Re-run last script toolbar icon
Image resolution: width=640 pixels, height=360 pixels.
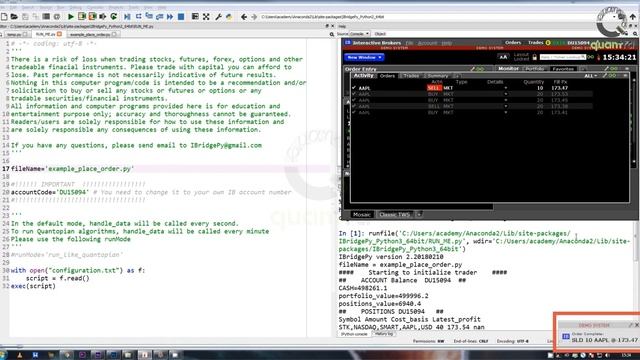113,17
